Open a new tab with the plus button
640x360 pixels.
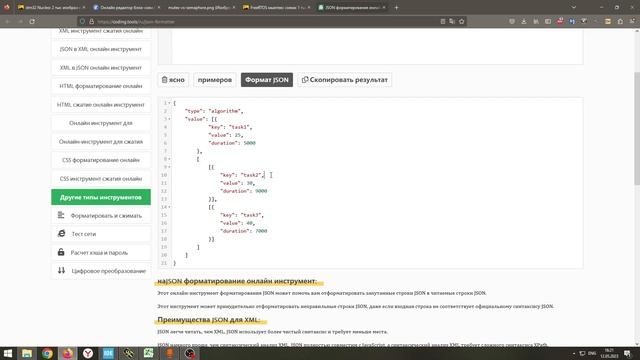coord(396,7)
